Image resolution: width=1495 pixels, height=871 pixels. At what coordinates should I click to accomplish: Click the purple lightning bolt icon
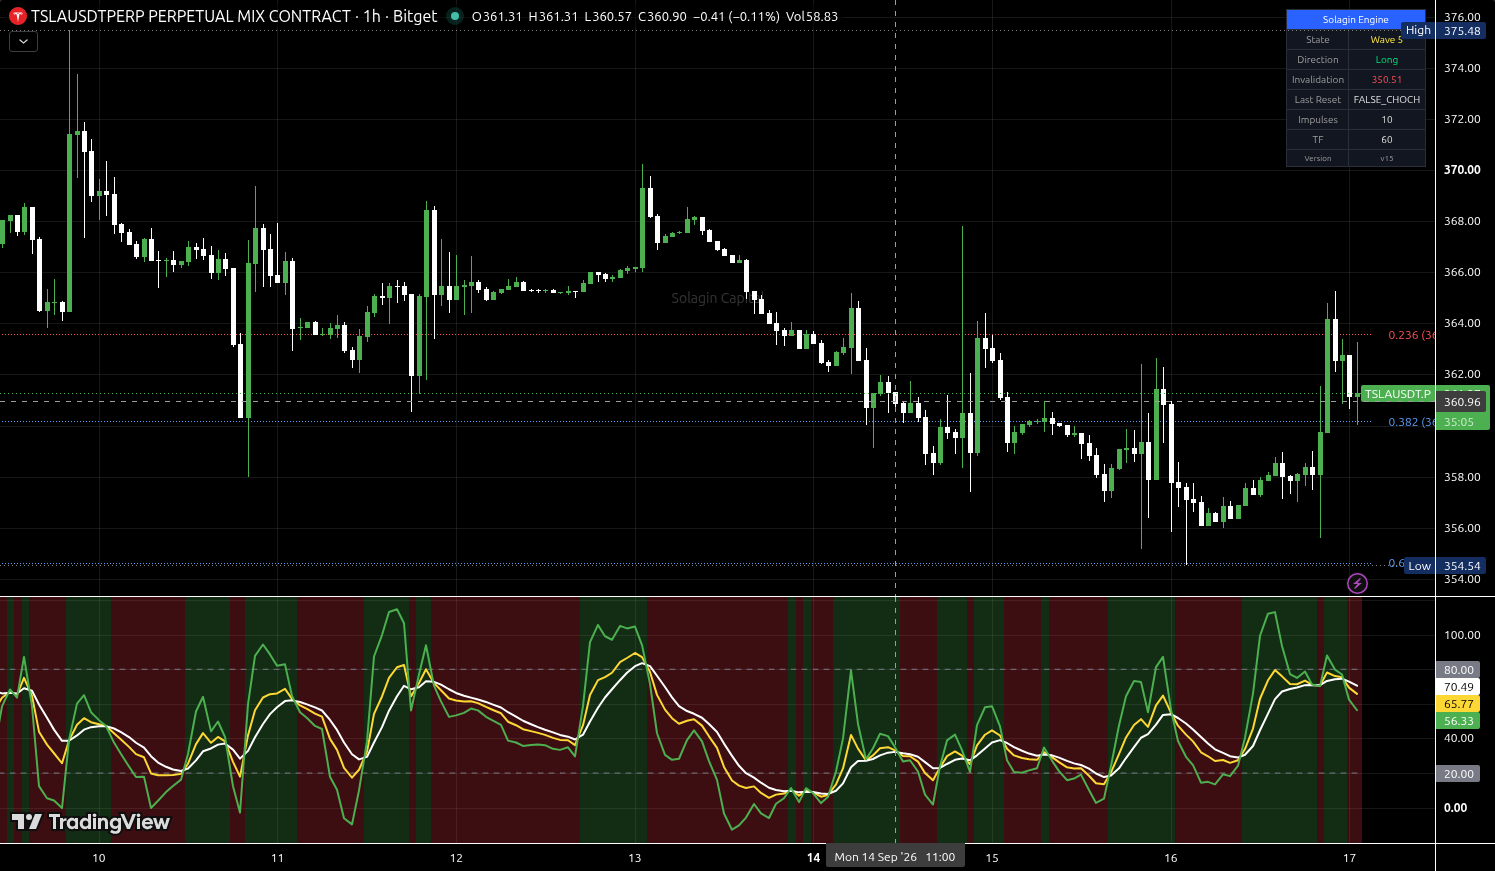[x=1357, y=583]
